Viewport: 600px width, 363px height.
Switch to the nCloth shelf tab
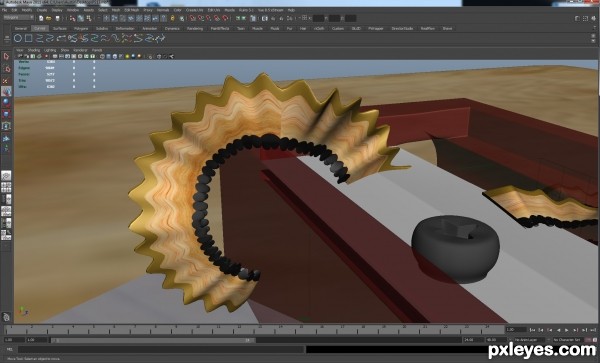click(319, 28)
